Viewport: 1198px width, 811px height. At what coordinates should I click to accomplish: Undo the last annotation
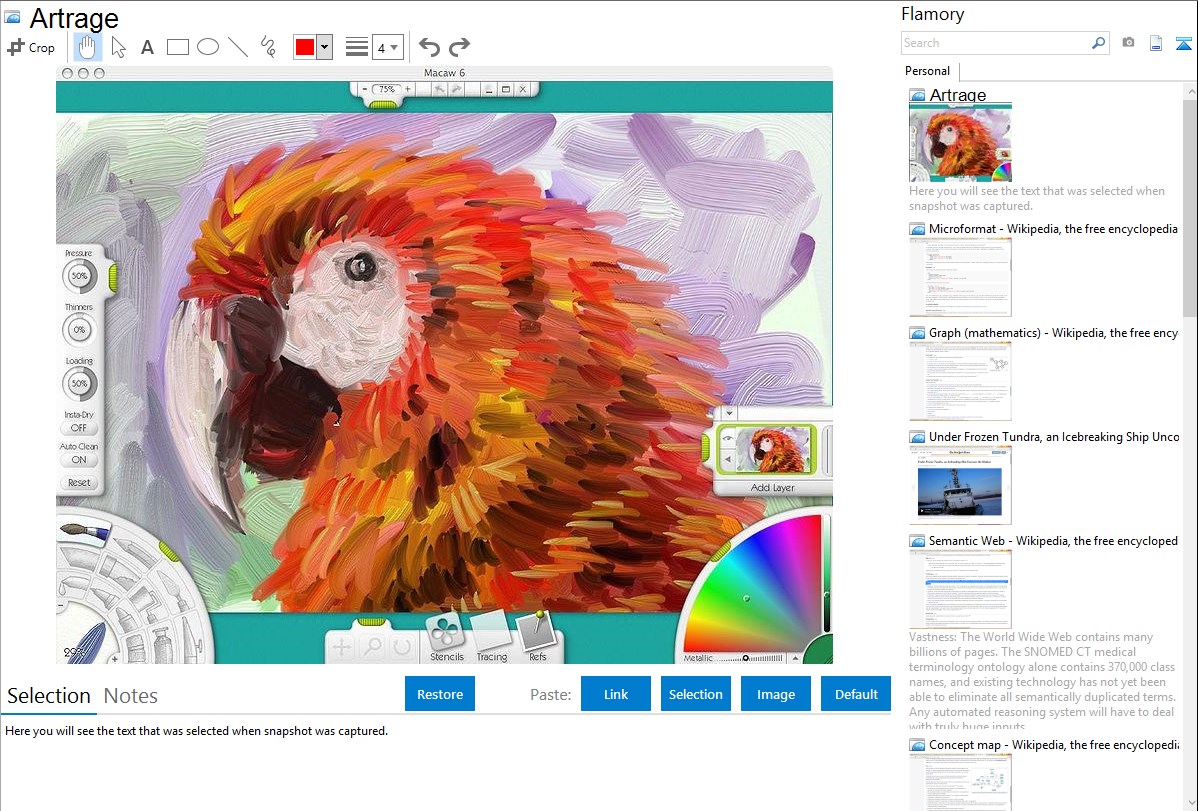[x=429, y=47]
